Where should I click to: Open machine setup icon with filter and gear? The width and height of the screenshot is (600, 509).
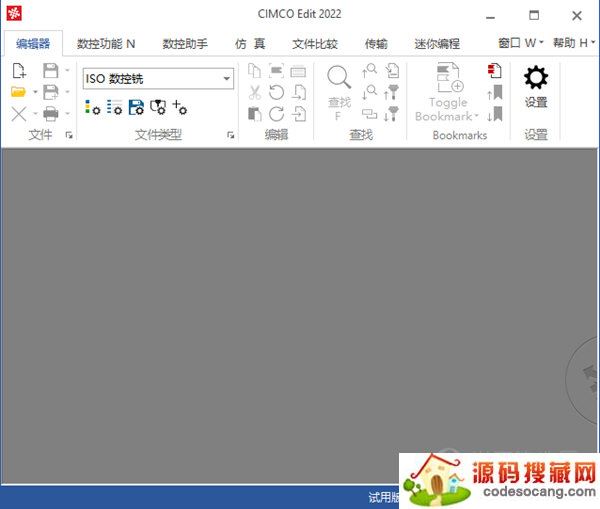tap(158, 108)
